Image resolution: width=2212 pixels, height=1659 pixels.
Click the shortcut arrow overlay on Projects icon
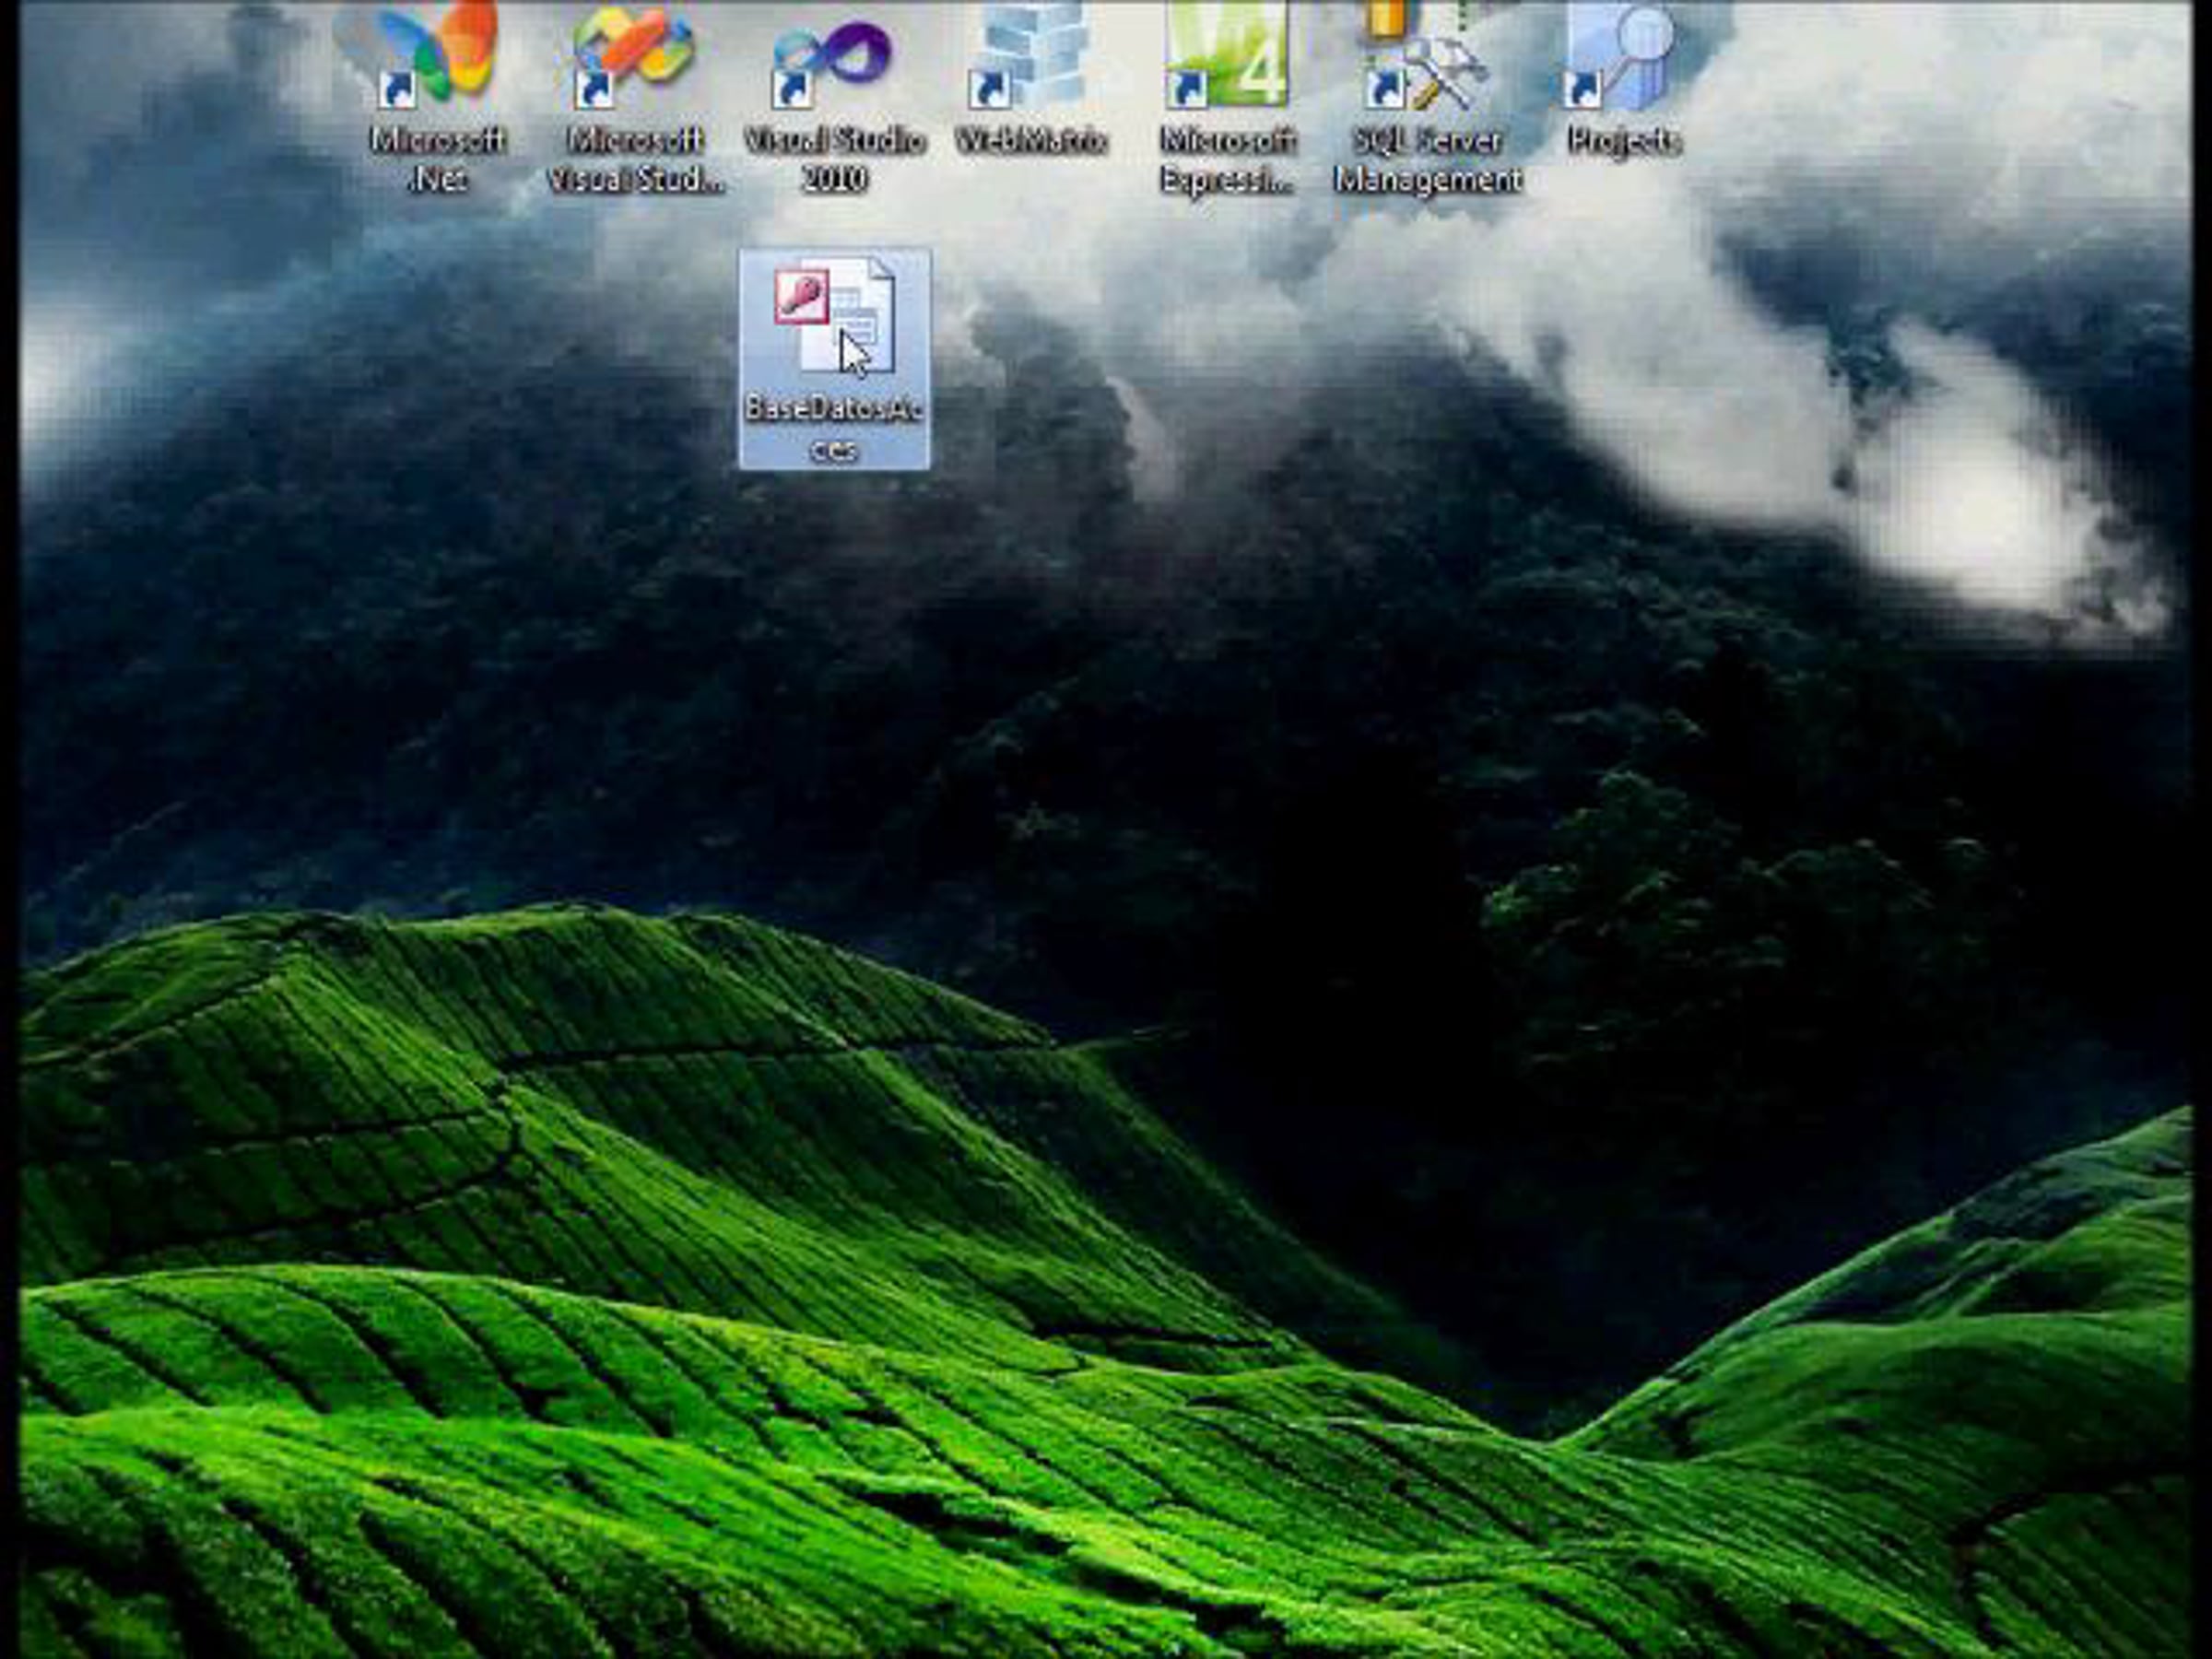pos(1582,90)
